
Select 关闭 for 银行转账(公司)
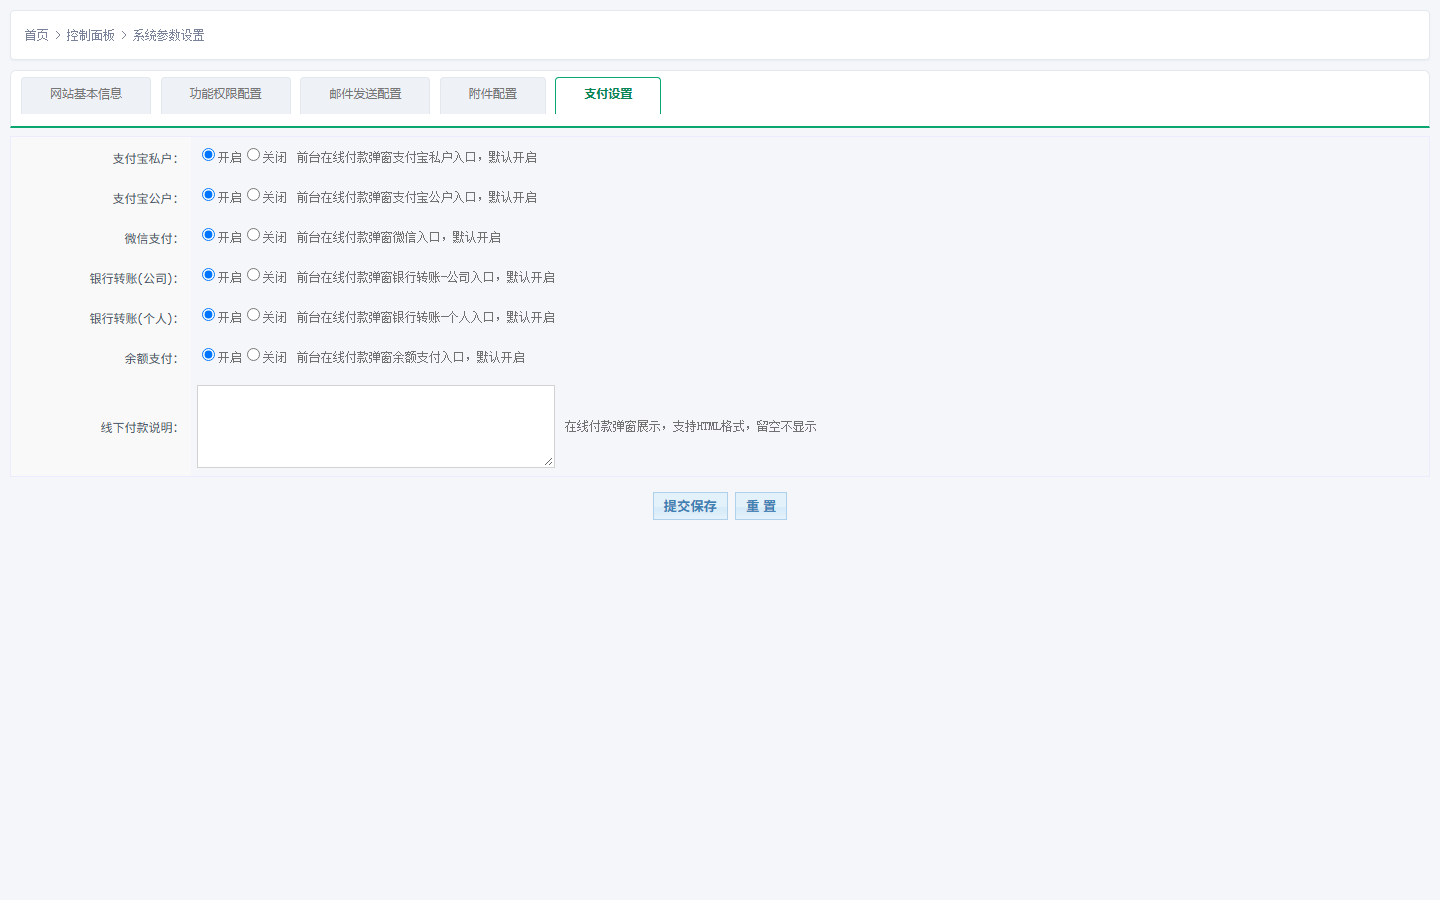pos(253,275)
